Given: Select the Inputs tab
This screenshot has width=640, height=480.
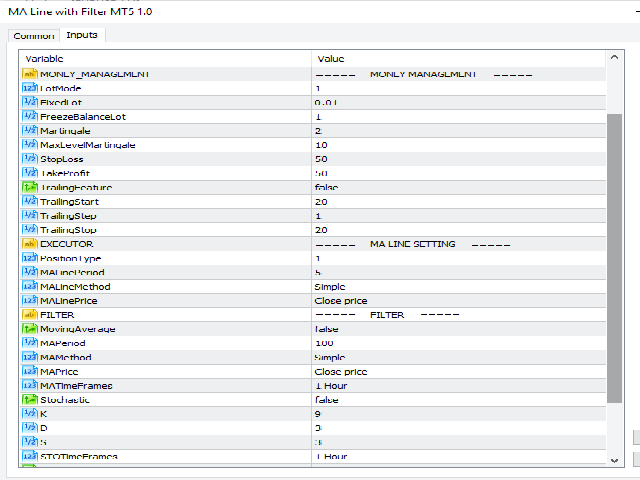Looking at the screenshot, I should [81, 36].
